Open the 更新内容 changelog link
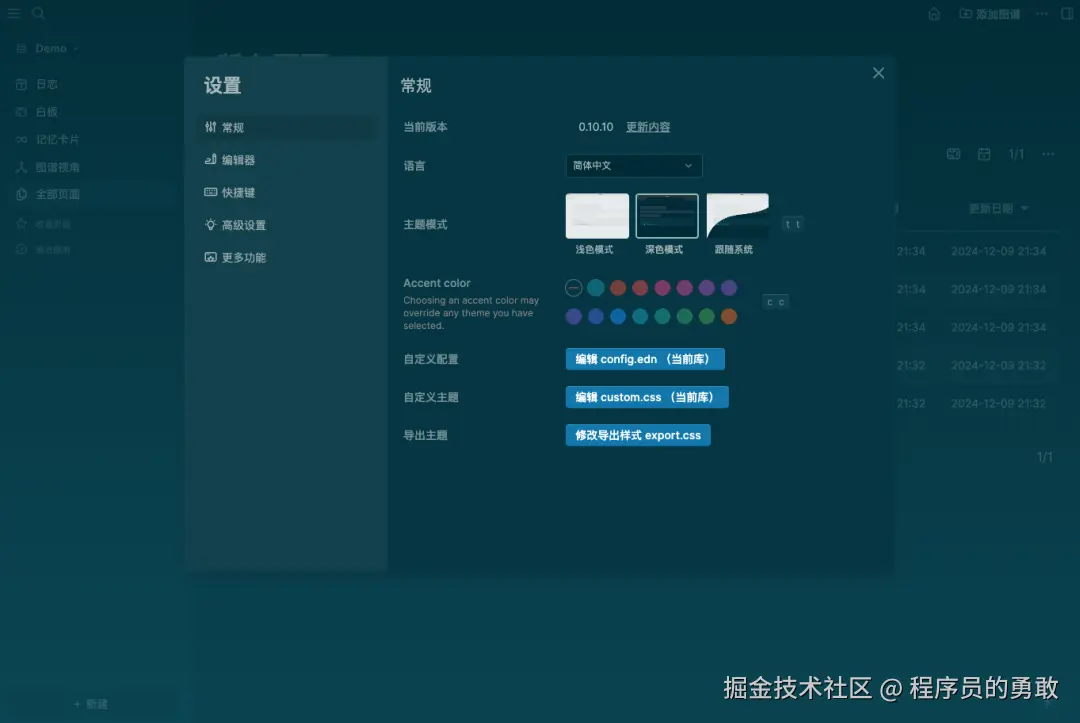 point(649,127)
